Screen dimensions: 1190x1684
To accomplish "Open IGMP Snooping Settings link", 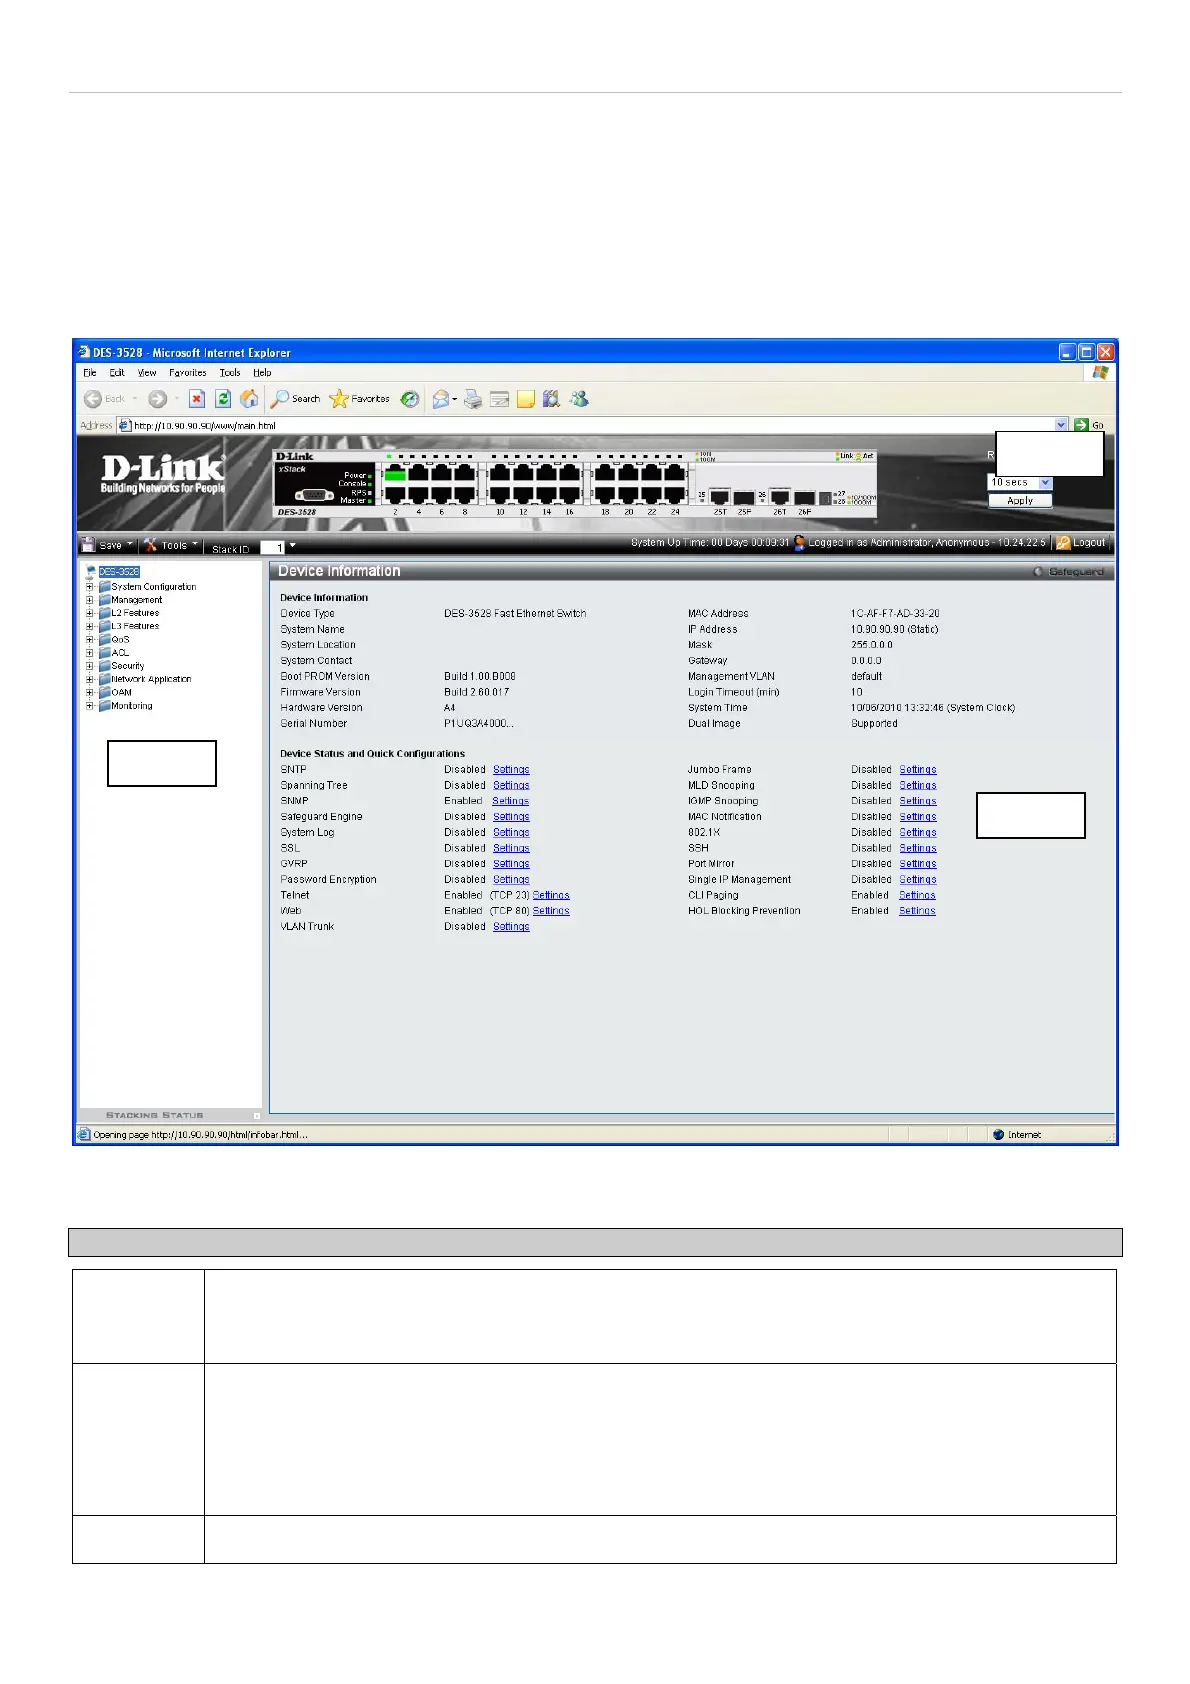I will tap(918, 801).
